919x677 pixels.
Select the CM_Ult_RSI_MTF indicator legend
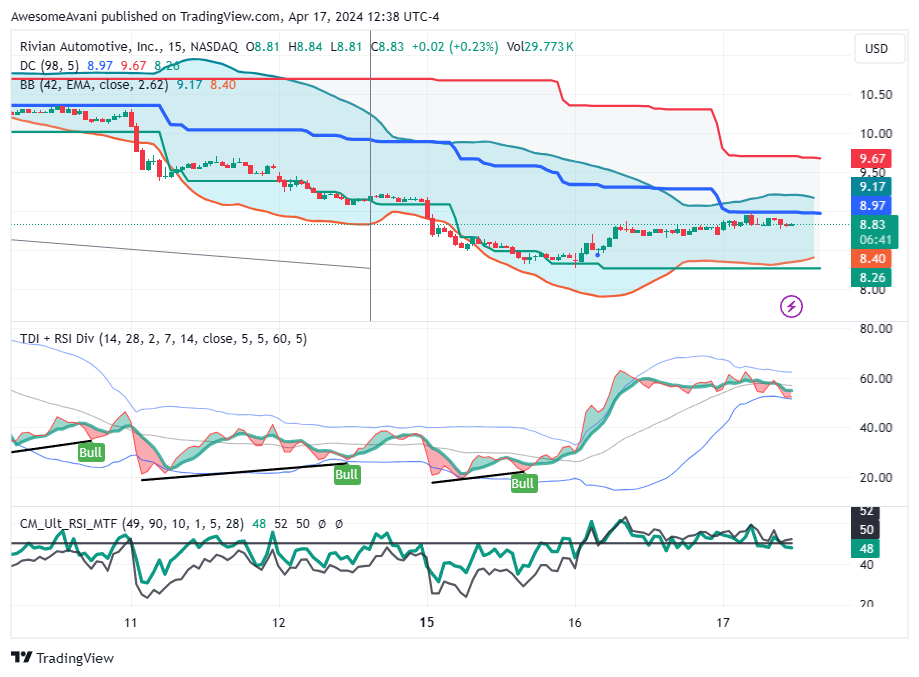click(131, 523)
